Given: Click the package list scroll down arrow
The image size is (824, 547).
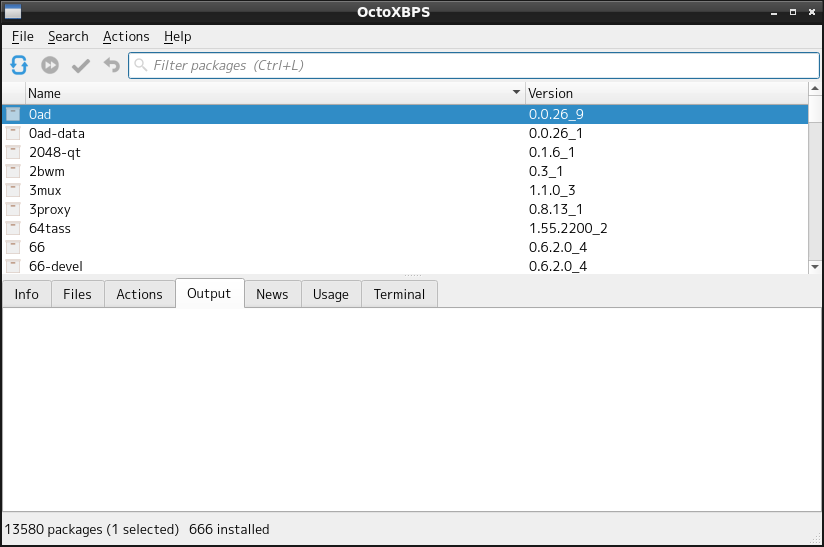Looking at the screenshot, I should (x=815, y=267).
